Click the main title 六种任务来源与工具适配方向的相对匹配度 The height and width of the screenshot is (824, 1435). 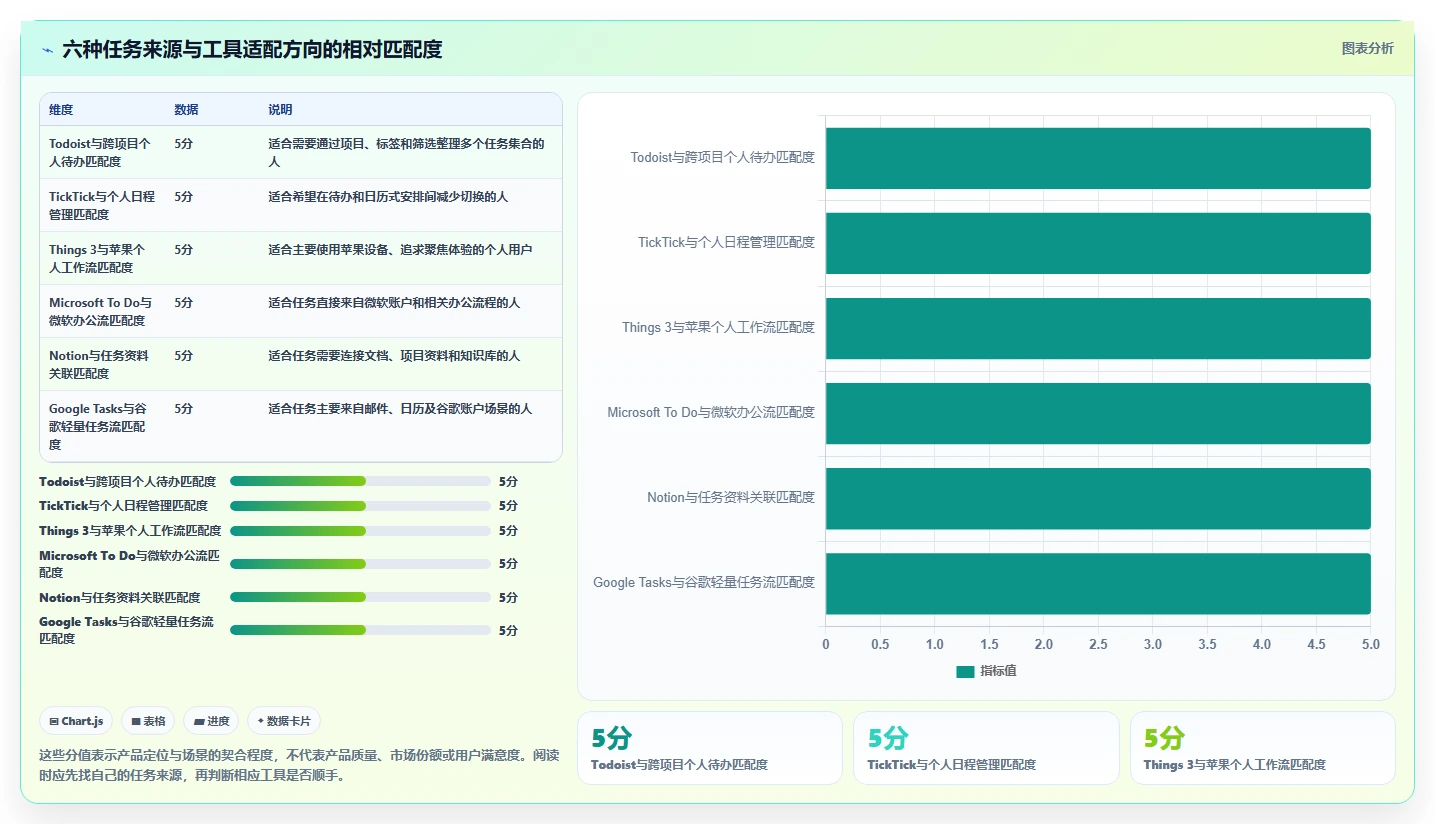252,49
